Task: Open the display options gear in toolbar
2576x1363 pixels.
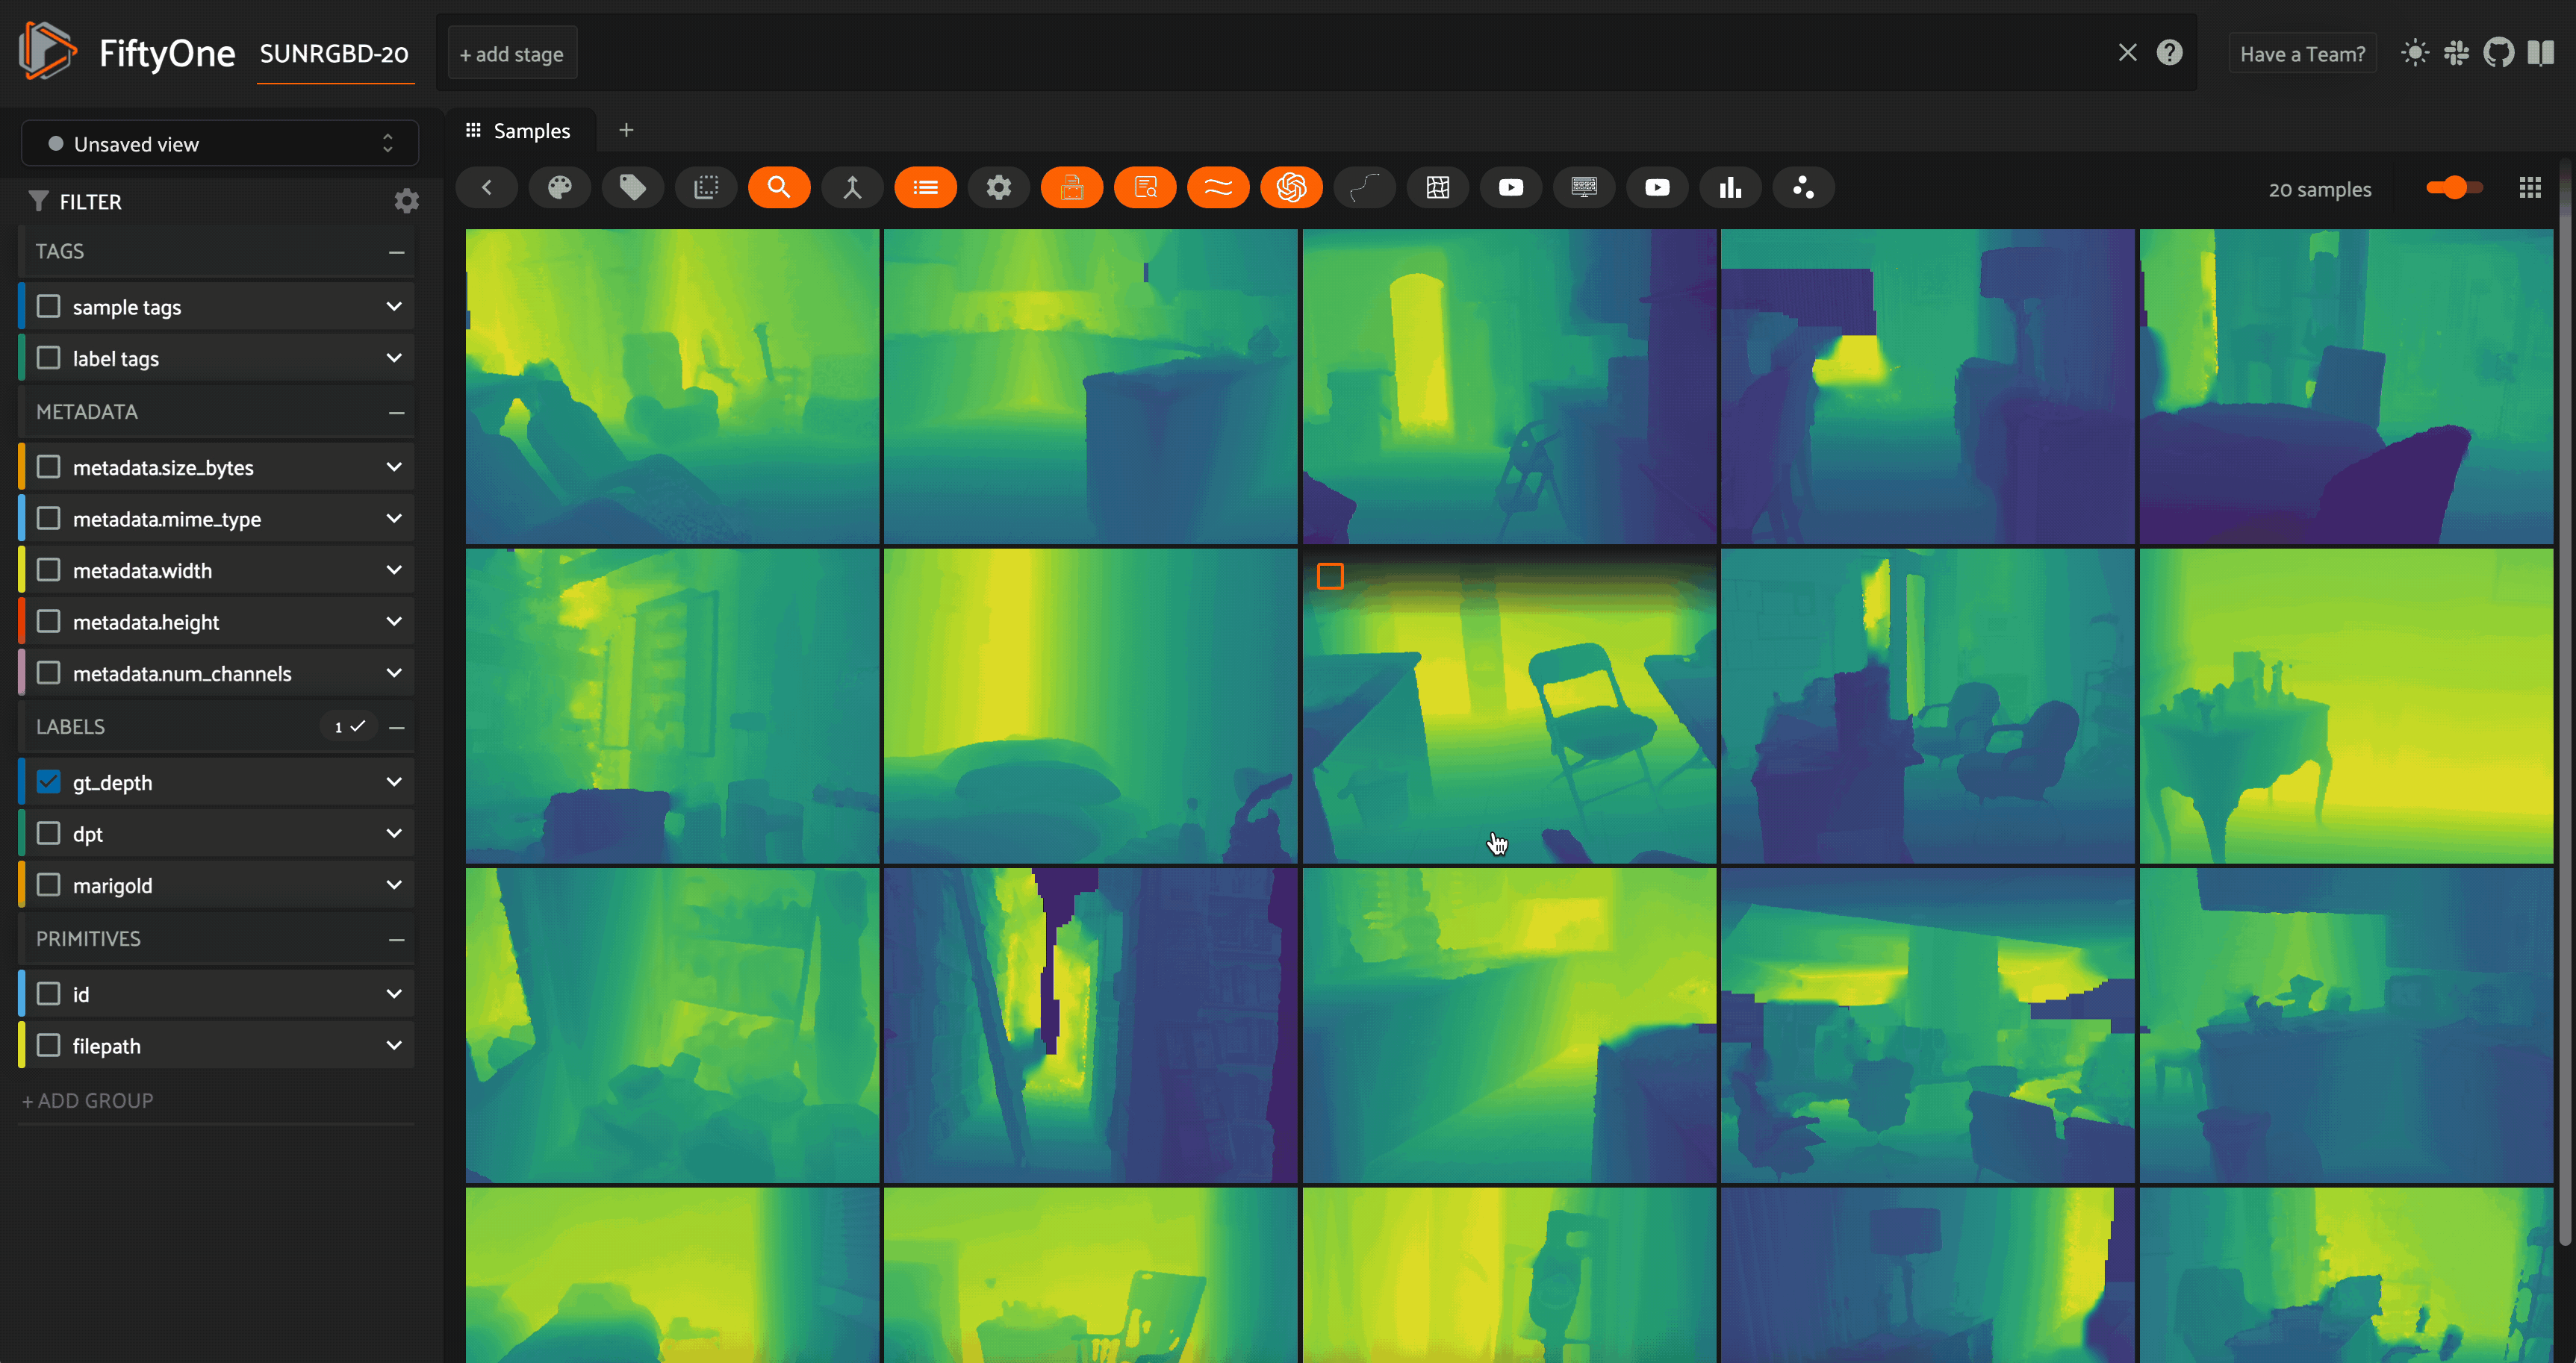Action: [998, 187]
